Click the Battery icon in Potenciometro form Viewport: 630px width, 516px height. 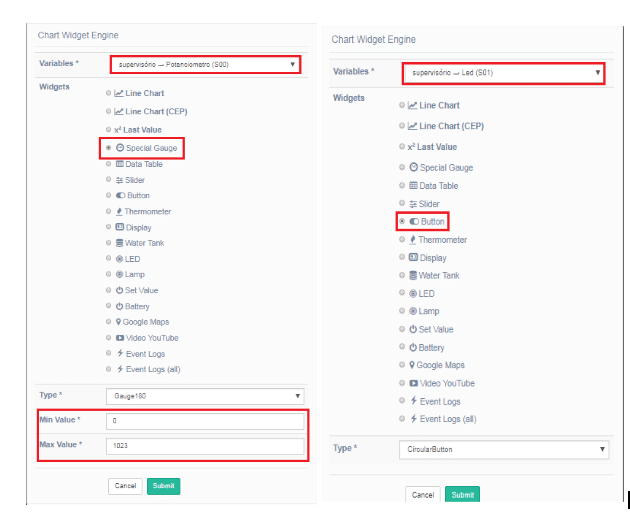point(119,306)
